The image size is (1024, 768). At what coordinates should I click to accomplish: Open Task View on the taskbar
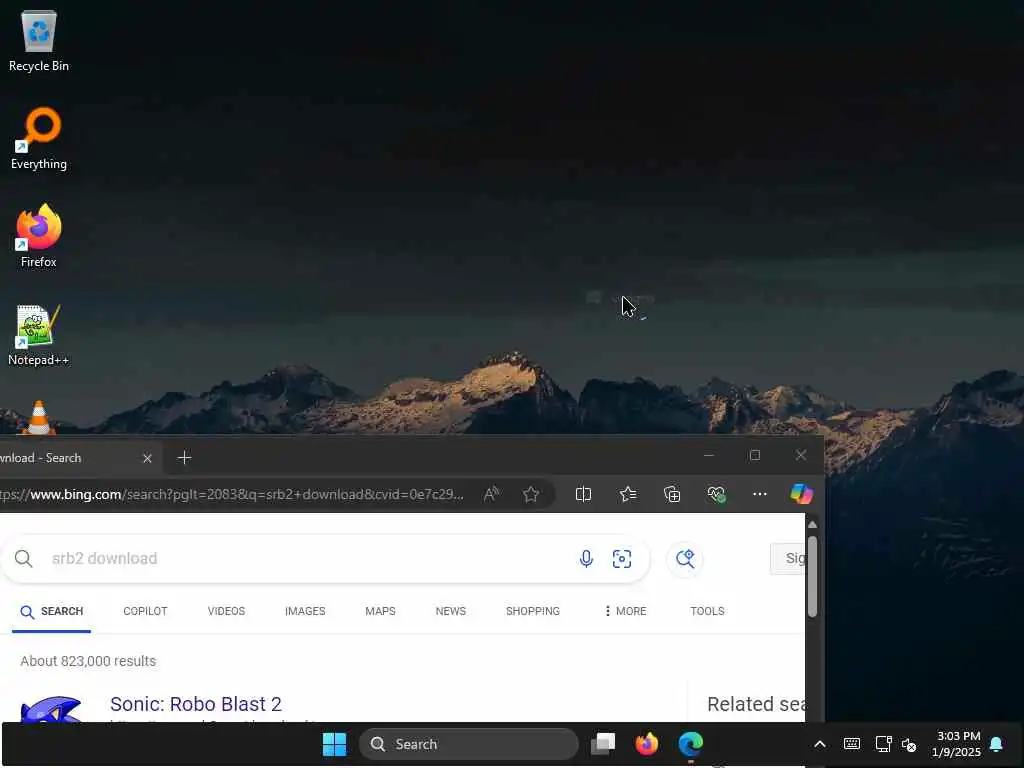(603, 744)
